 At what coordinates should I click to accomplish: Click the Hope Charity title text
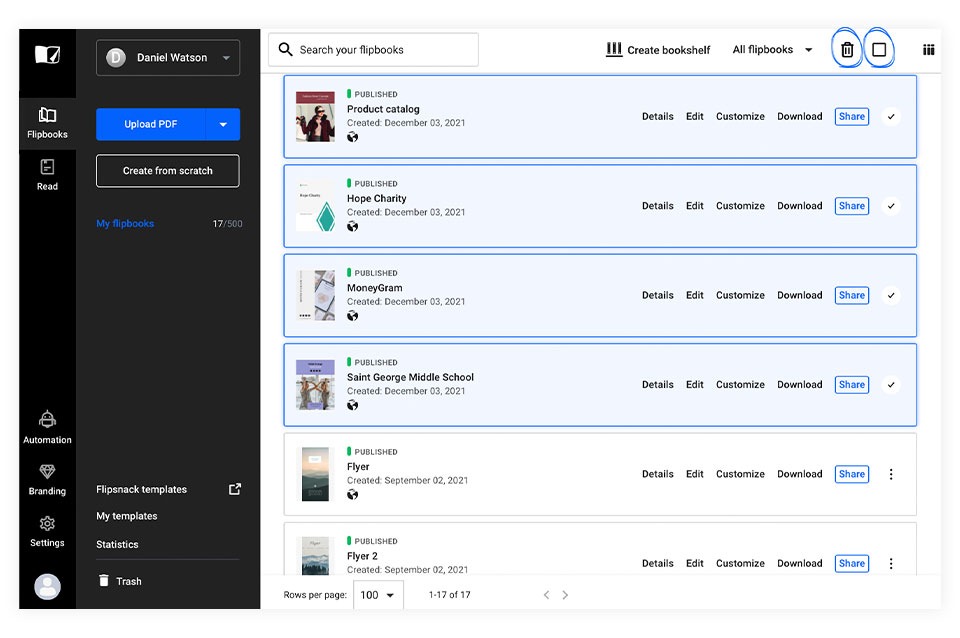pyautogui.click(x=377, y=198)
